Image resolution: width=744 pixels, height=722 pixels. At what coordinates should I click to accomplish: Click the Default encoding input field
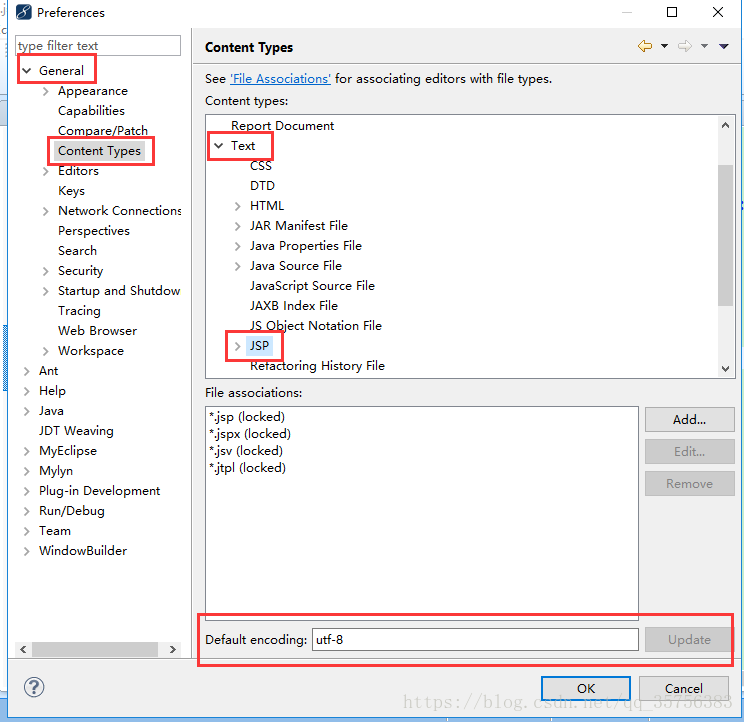[x=475, y=640]
